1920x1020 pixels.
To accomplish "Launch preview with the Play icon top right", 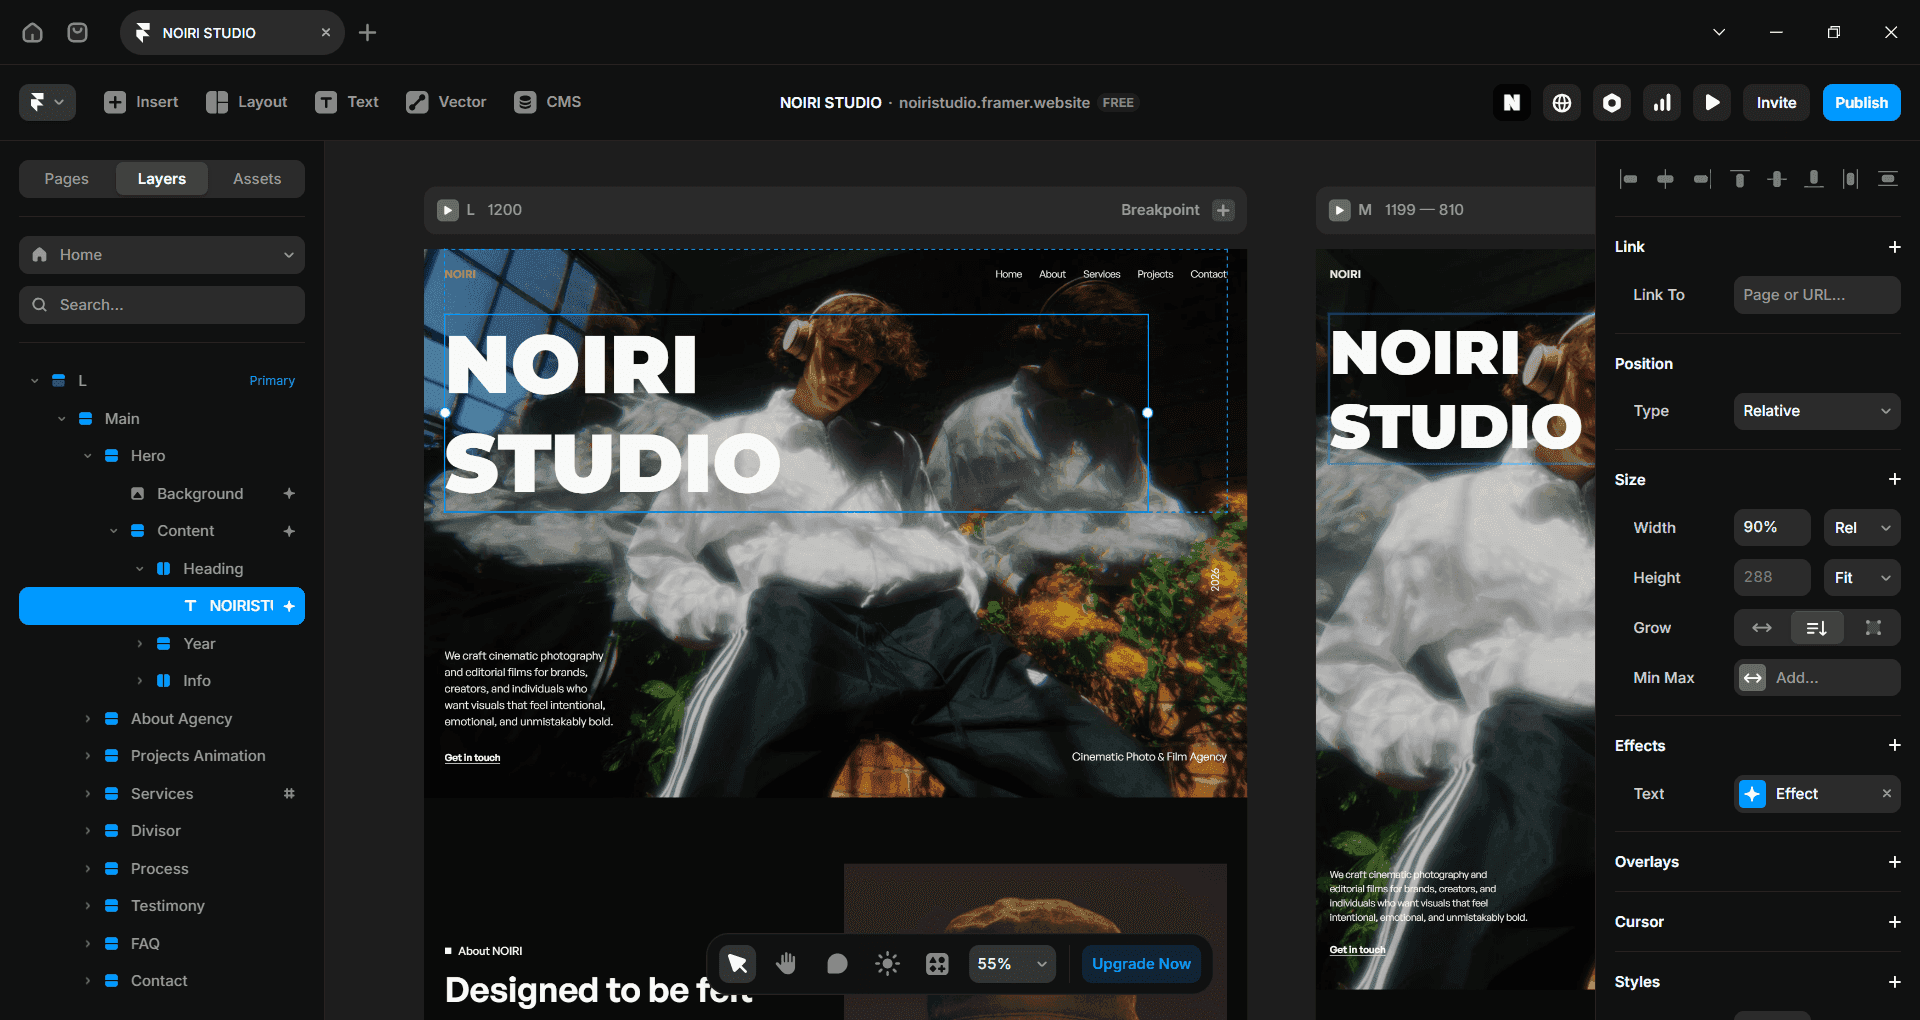I will [x=1711, y=102].
